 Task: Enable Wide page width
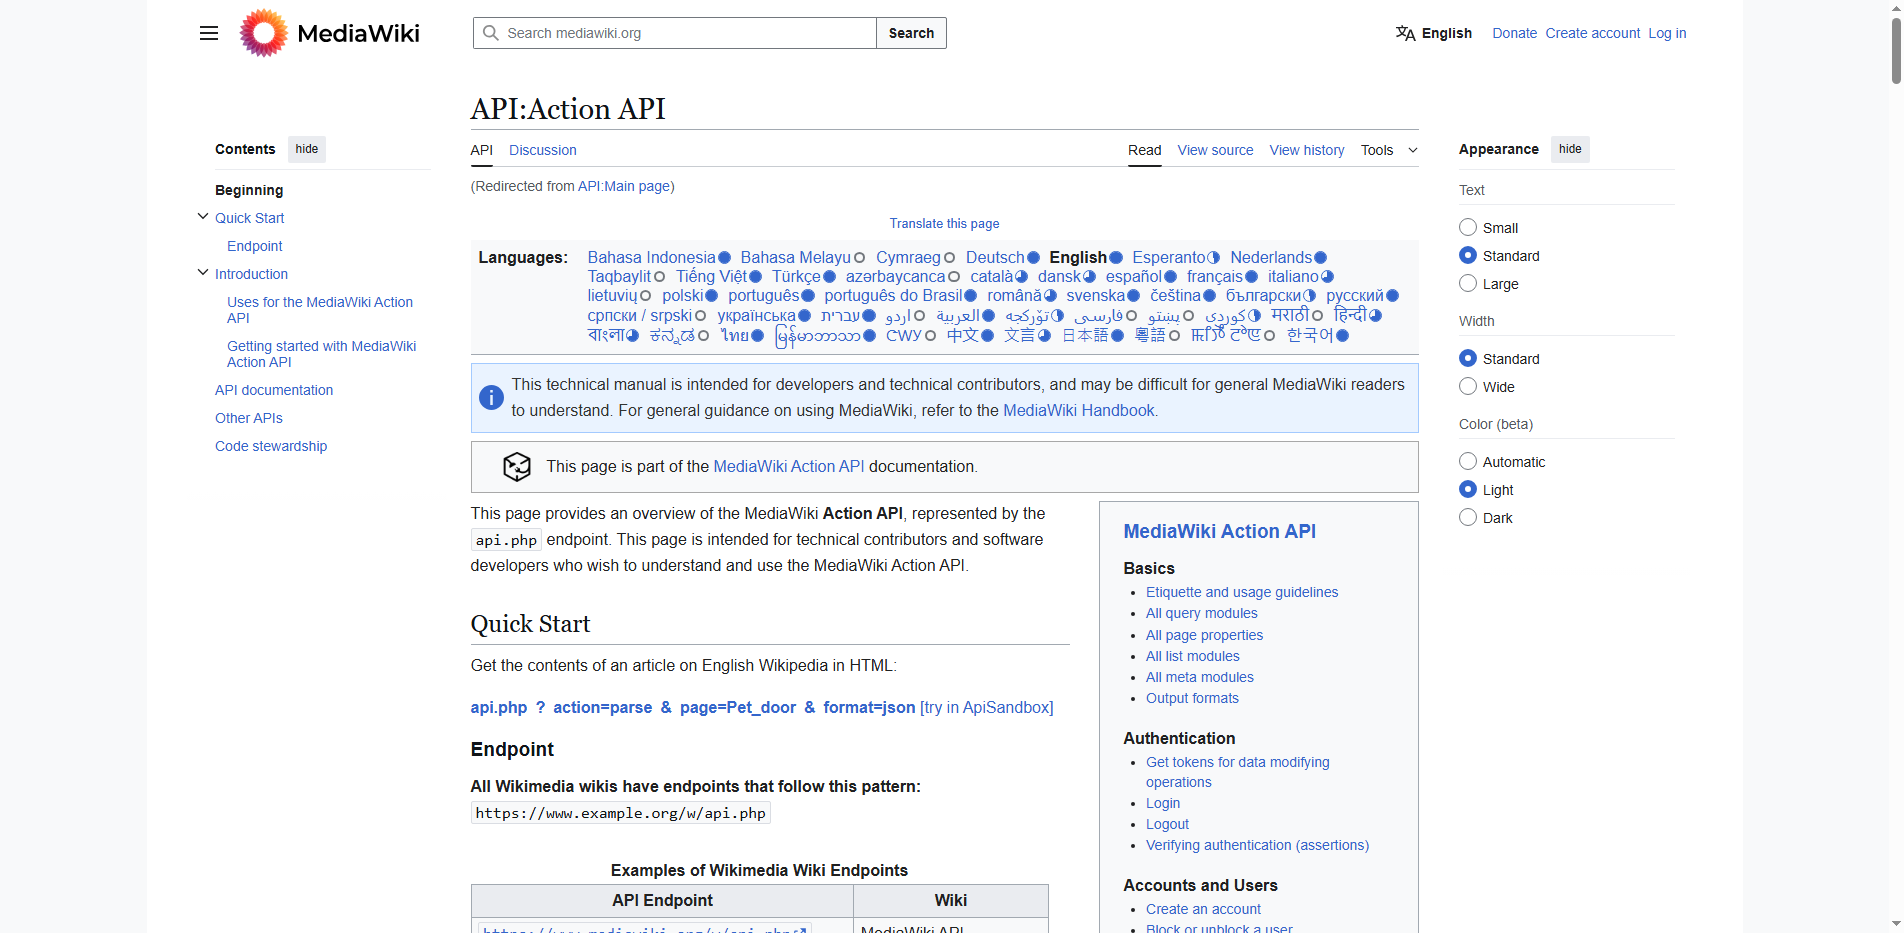point(1467,386)
